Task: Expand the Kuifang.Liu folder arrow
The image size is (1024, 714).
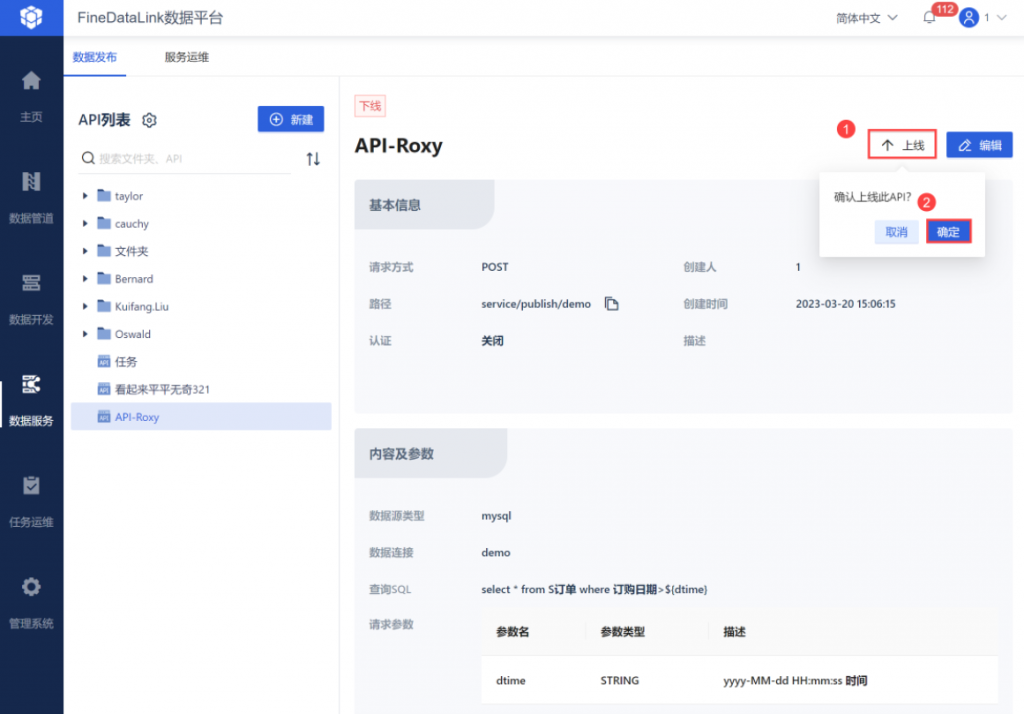Action: point(85,306)
